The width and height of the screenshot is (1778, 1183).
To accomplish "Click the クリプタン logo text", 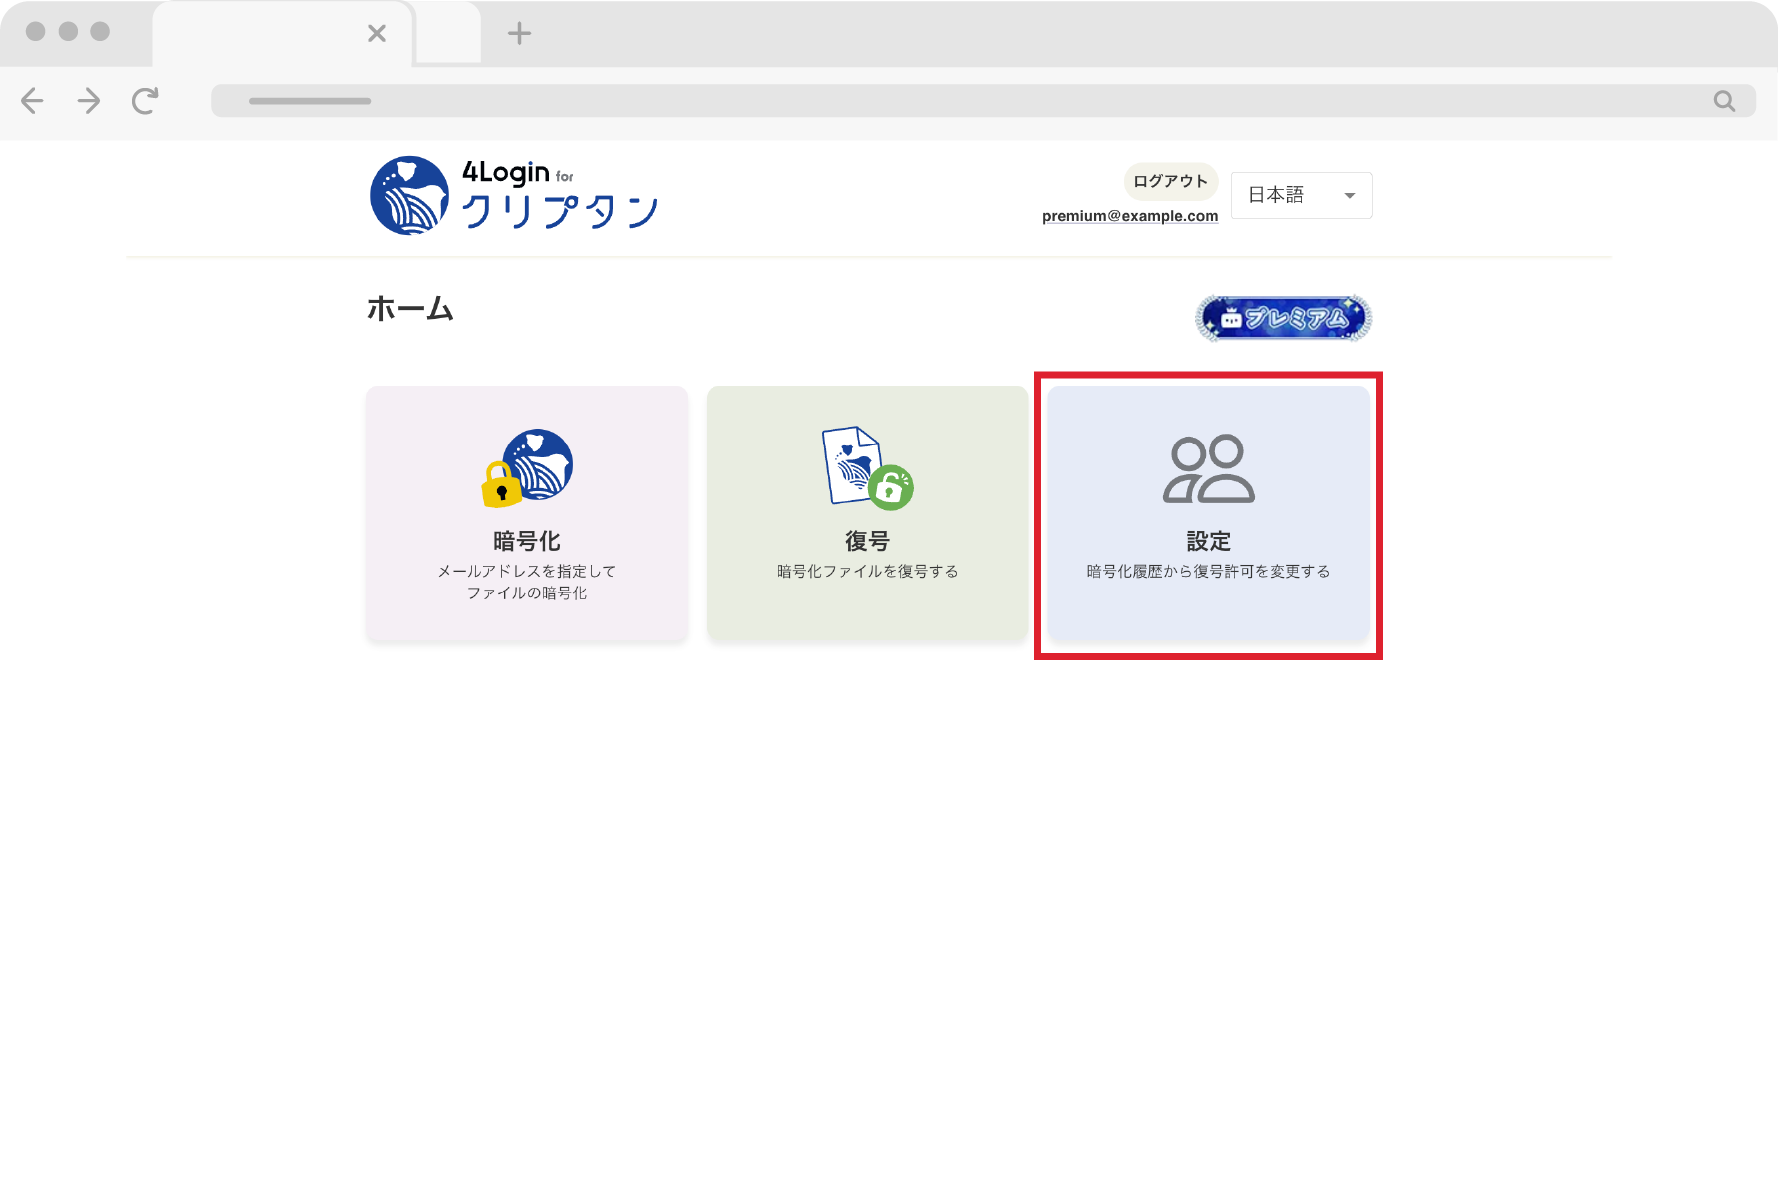I will (560, 211).
